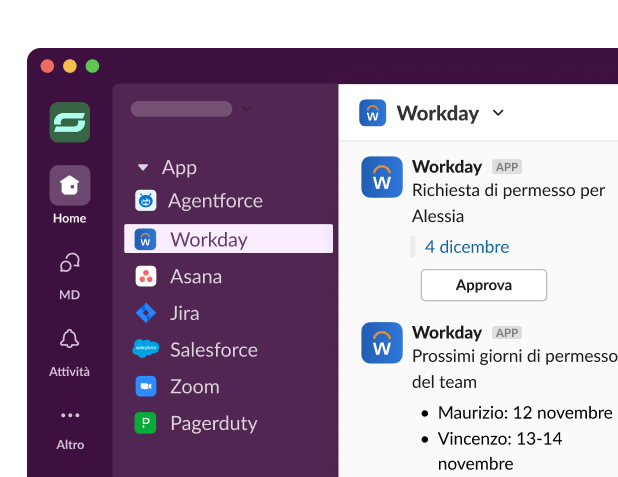
Task: Select Jira in the App list
Action: click(228, 313)
